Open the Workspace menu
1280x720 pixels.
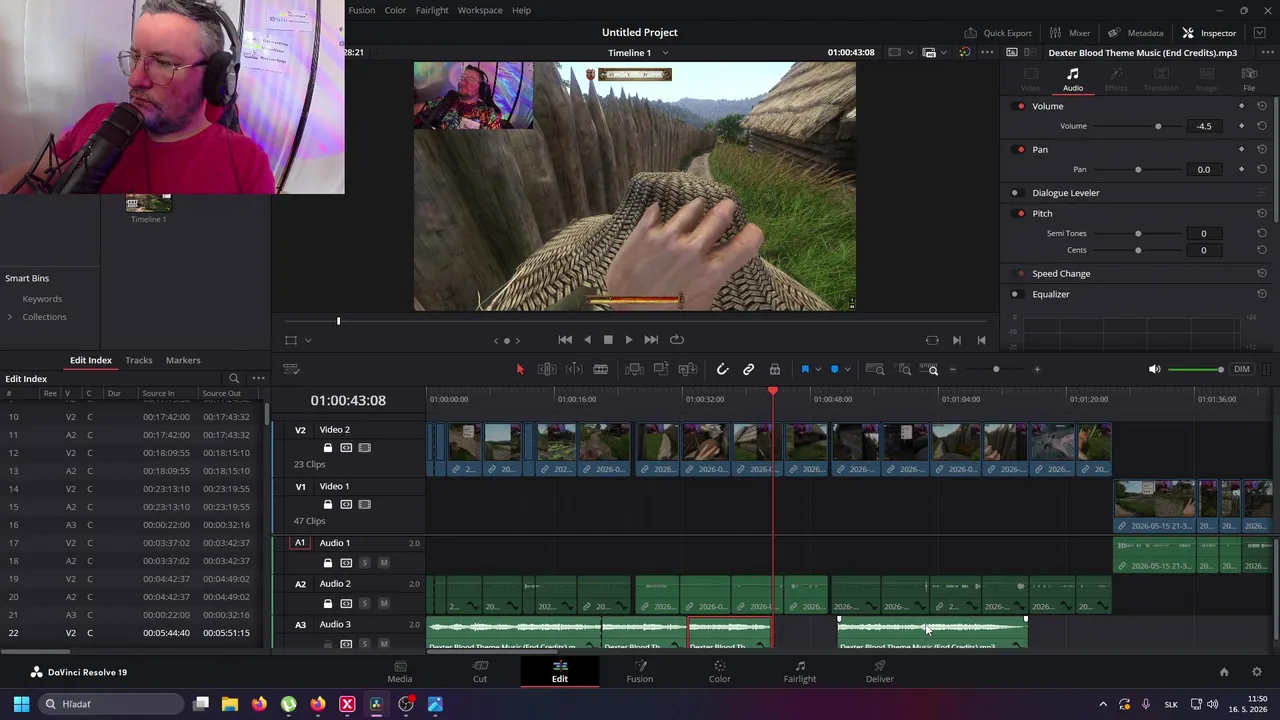pos(480,10)
